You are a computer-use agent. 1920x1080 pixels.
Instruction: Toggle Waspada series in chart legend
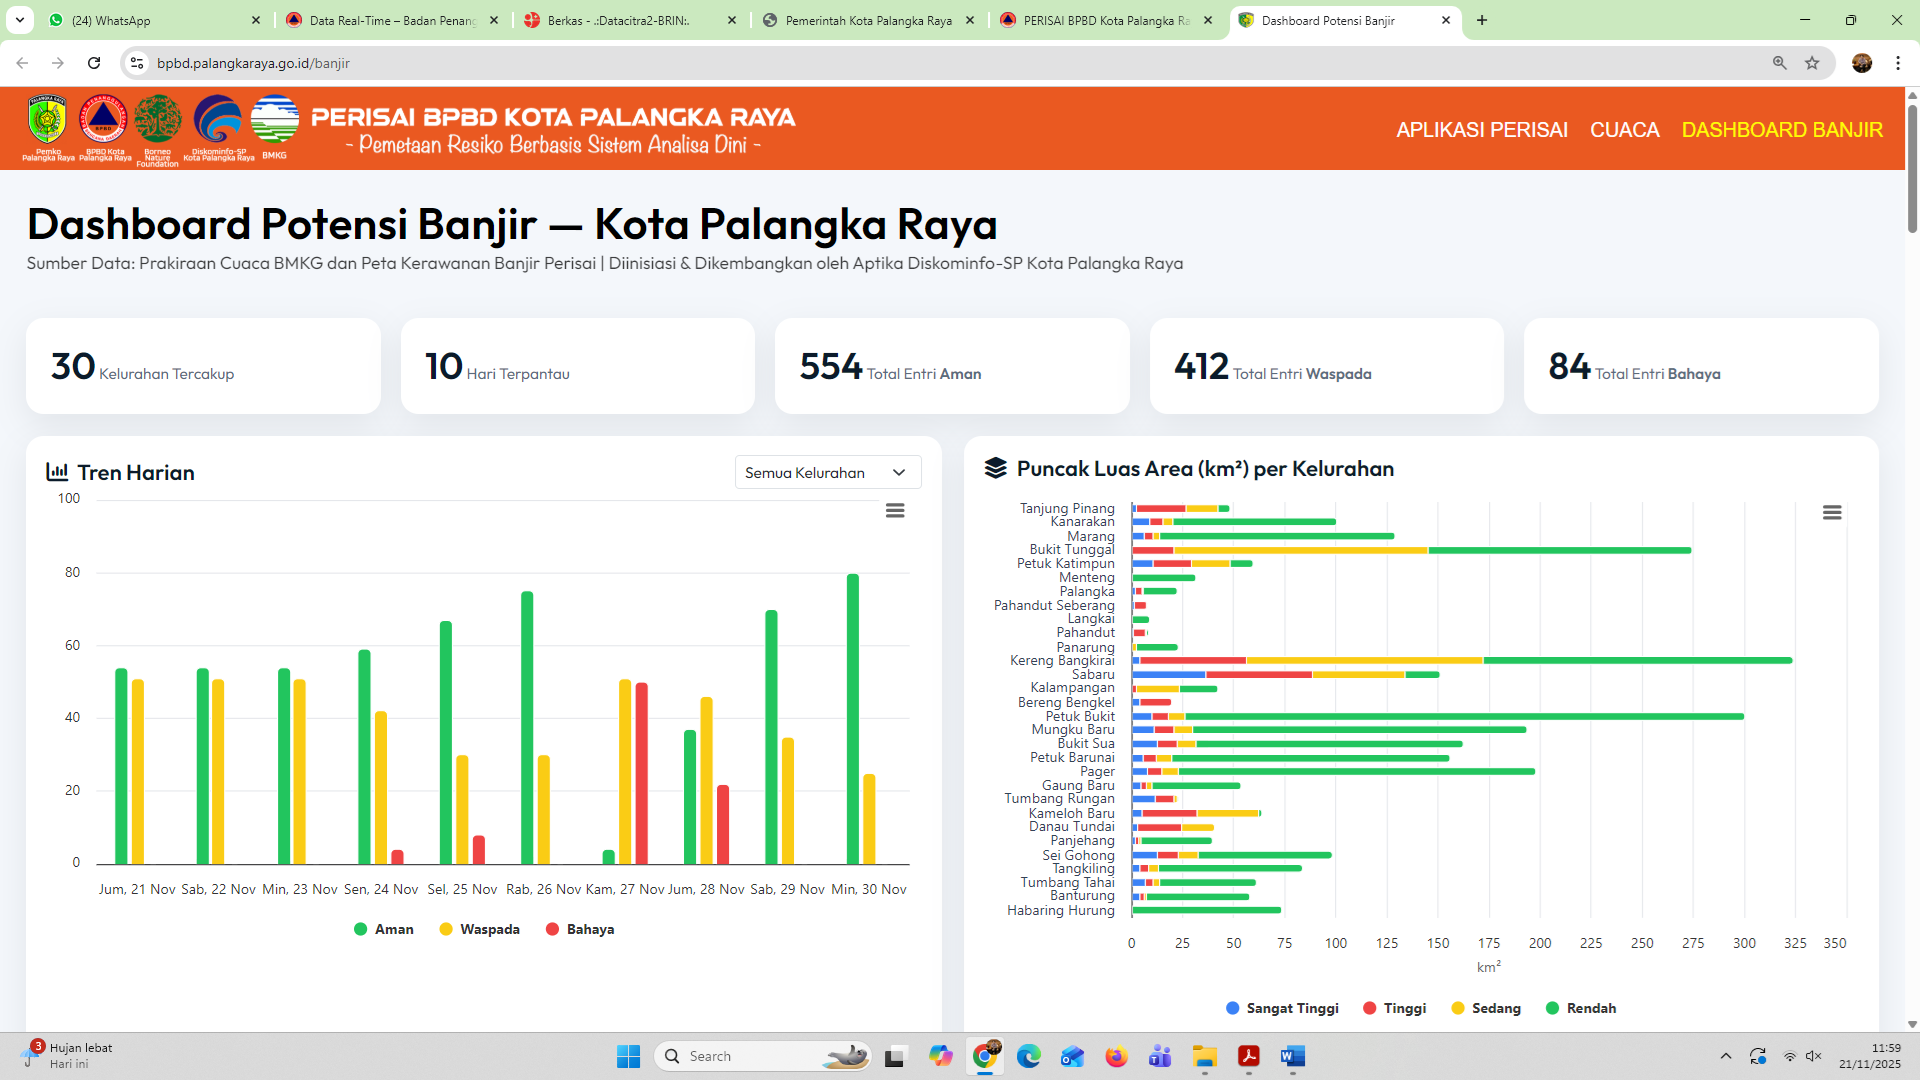(480, 929)
